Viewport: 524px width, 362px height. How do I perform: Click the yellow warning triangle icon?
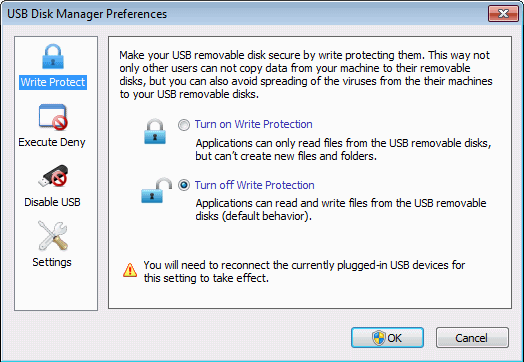click(130, 270)
